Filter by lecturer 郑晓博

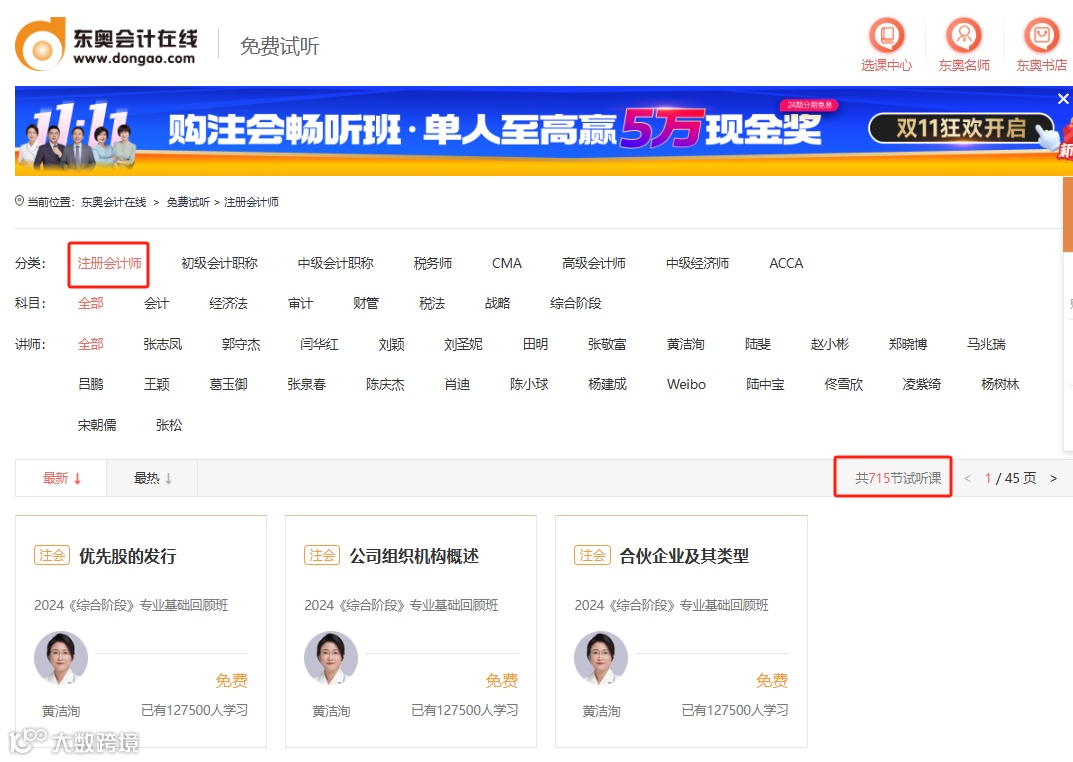[x=907, y=344]
